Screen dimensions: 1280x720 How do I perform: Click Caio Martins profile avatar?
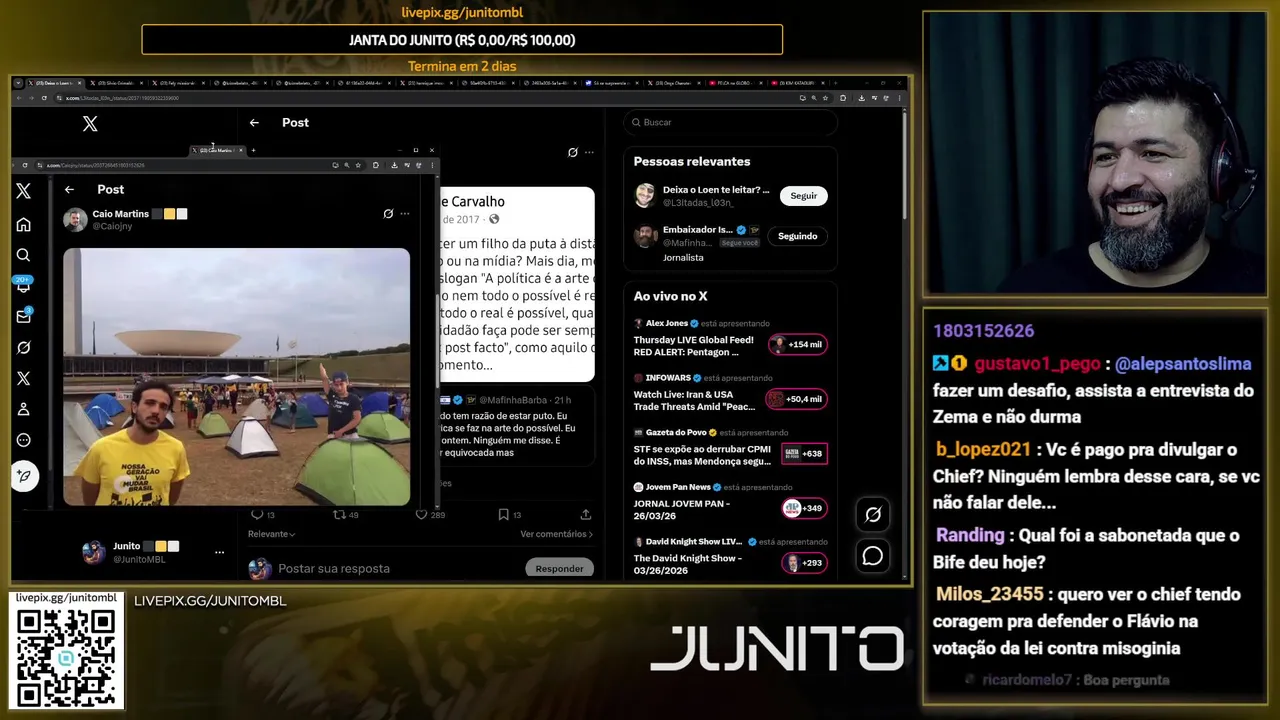pyautogui.click(x=75, y=219)
